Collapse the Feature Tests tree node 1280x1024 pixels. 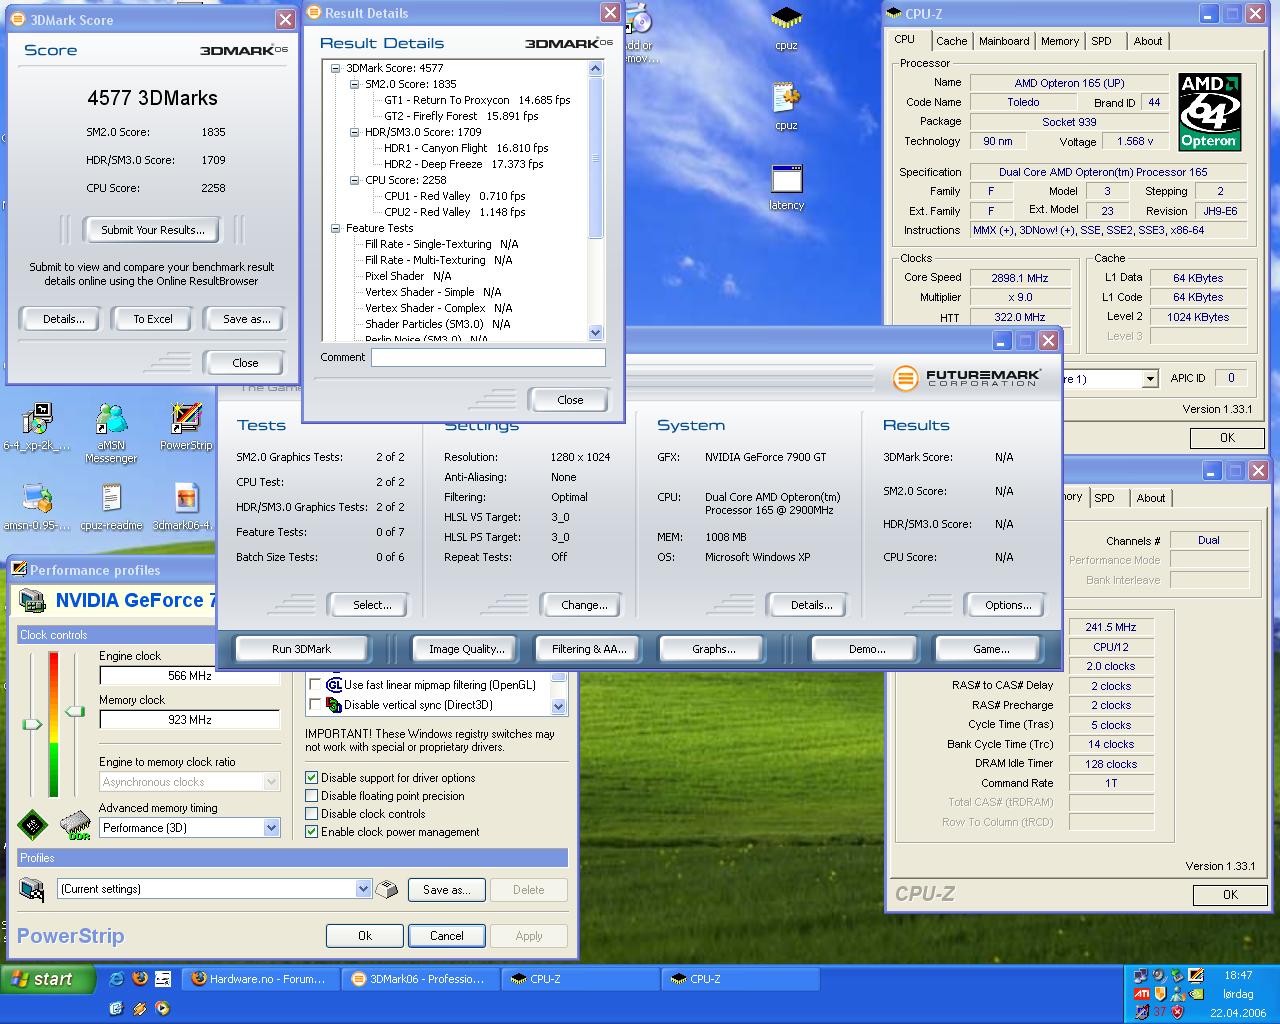point(336,228)
